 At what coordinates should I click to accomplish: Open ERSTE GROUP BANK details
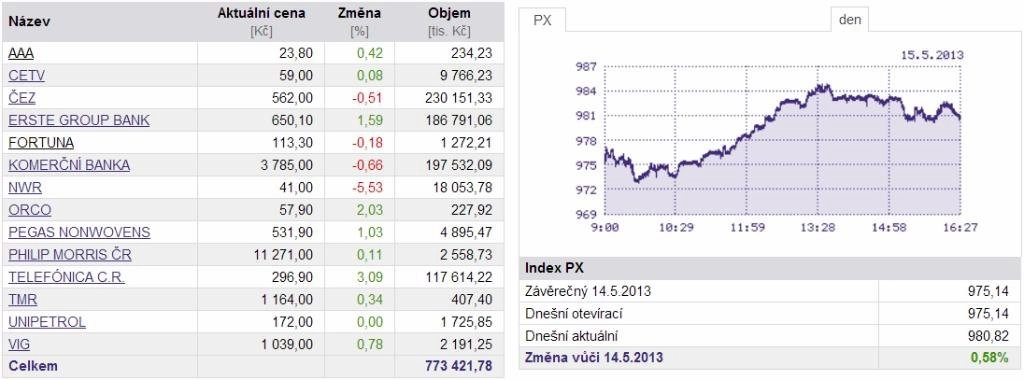[x=79, y=120]
